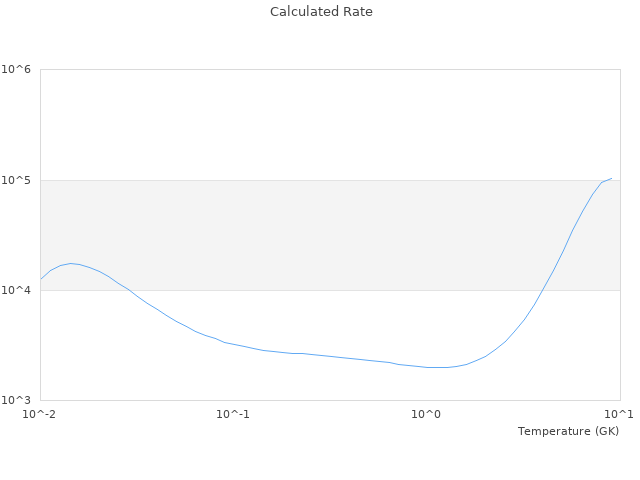Viewport: 640px width, 480px height.
Task: Click the curve point above the 10^-1 tick
Action: point(233,344)
